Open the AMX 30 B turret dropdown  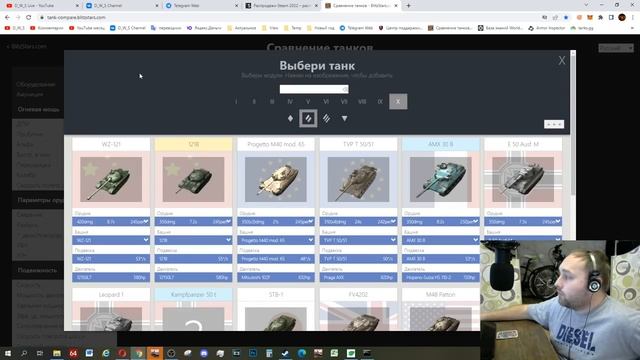coord(441,240)
